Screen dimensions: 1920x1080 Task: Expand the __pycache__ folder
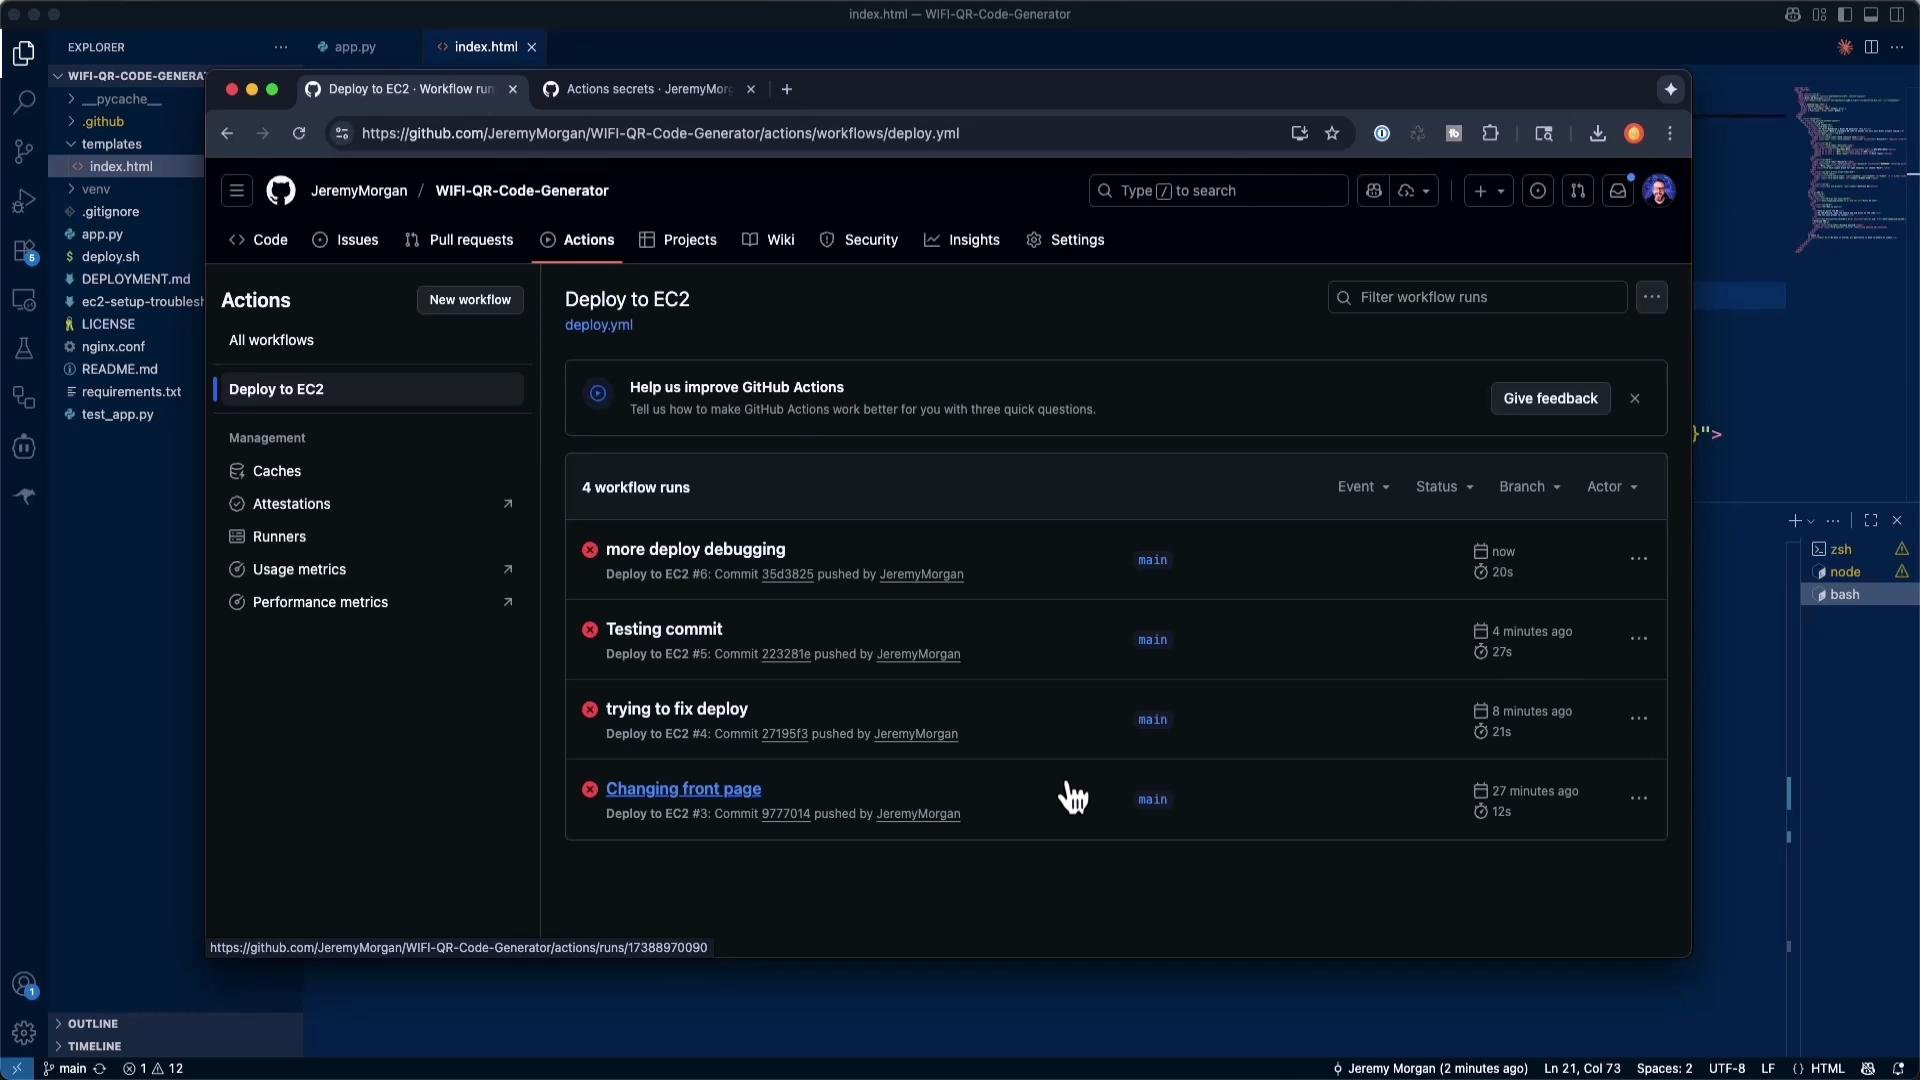tap(121, 99)
